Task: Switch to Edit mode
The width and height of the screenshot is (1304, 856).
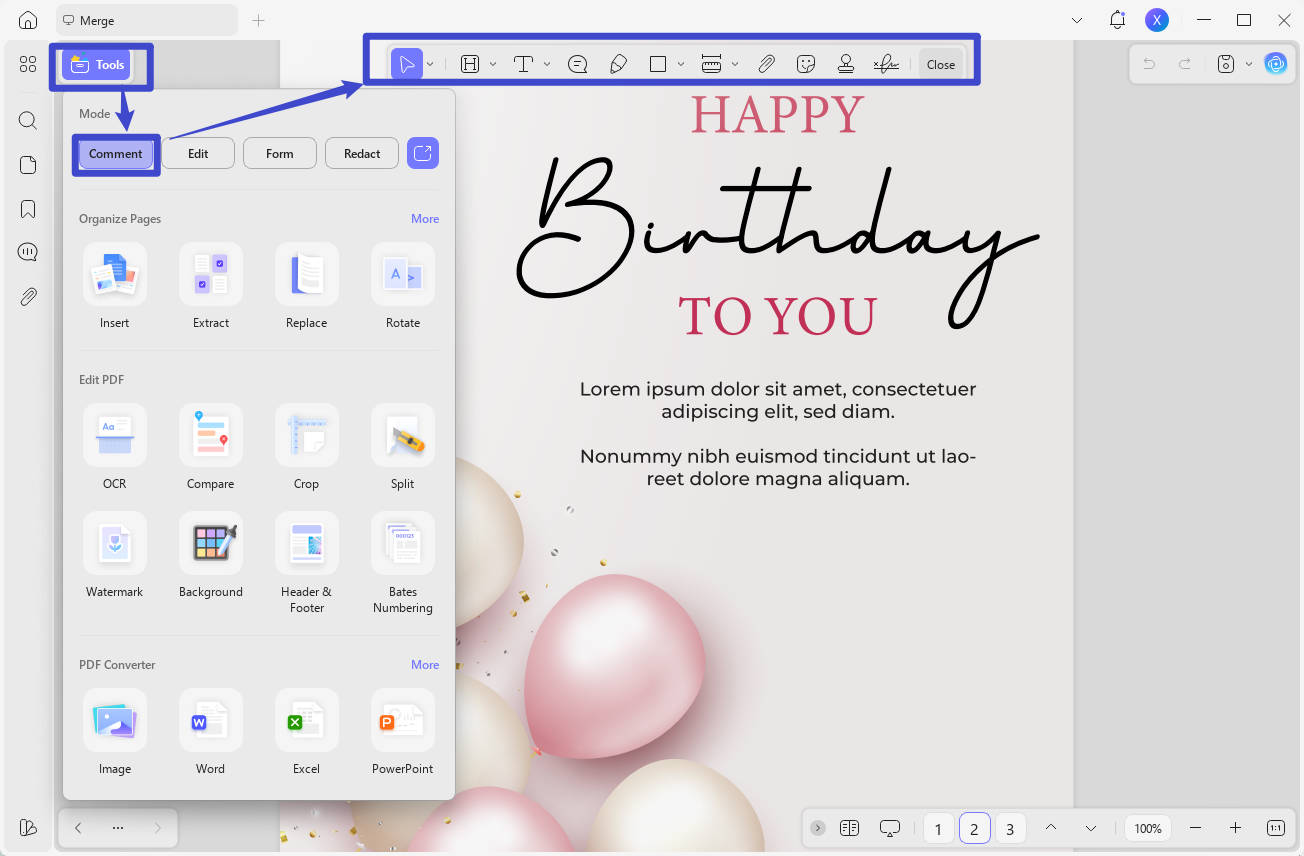Action: pos(198,153)
